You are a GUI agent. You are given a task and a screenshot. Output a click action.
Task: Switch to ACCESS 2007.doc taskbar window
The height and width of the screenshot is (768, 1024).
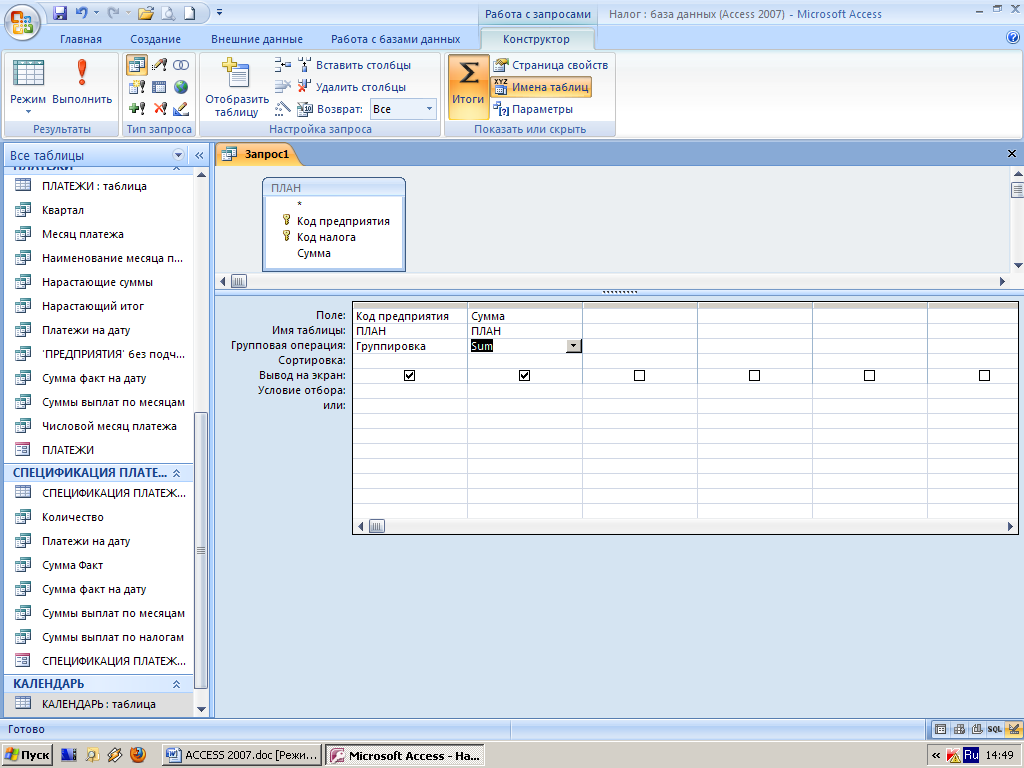tap(242, 755)
